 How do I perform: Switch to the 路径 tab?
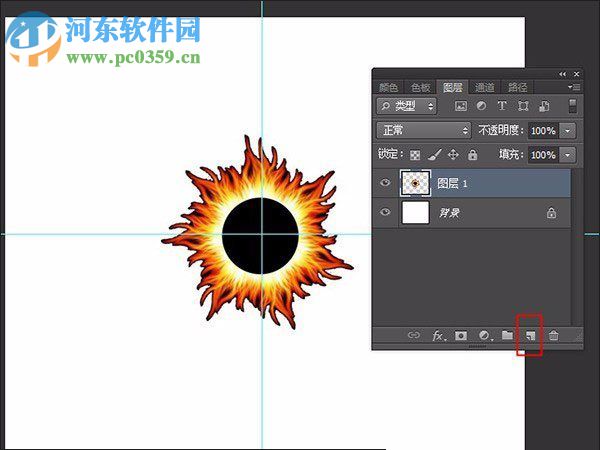[x=517, y=87]
